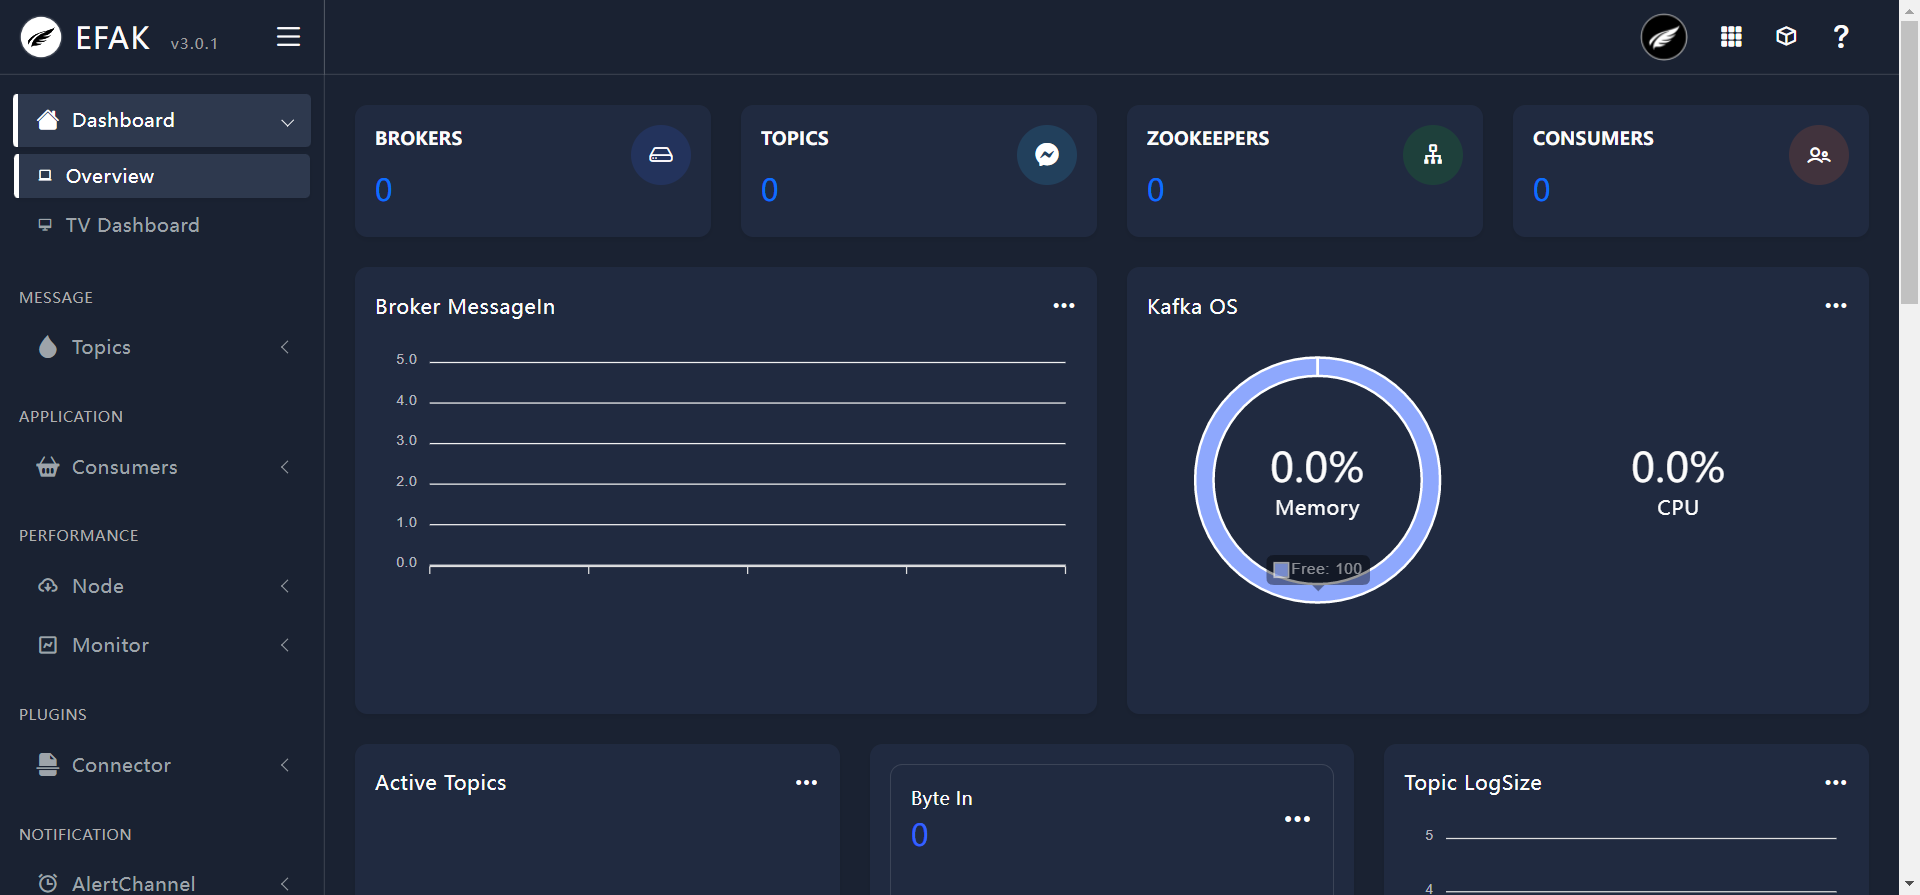
Task: Click the Overview square icon
Action: (45, 176)
